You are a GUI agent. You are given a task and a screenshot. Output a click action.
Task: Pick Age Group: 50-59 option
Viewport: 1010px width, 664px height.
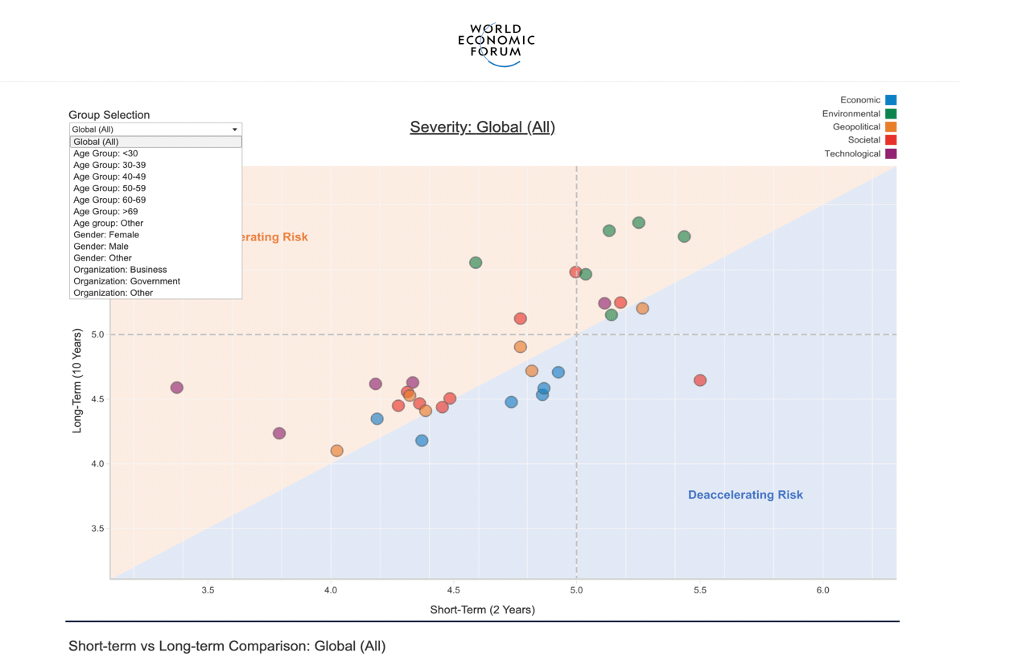coord(155,188)
